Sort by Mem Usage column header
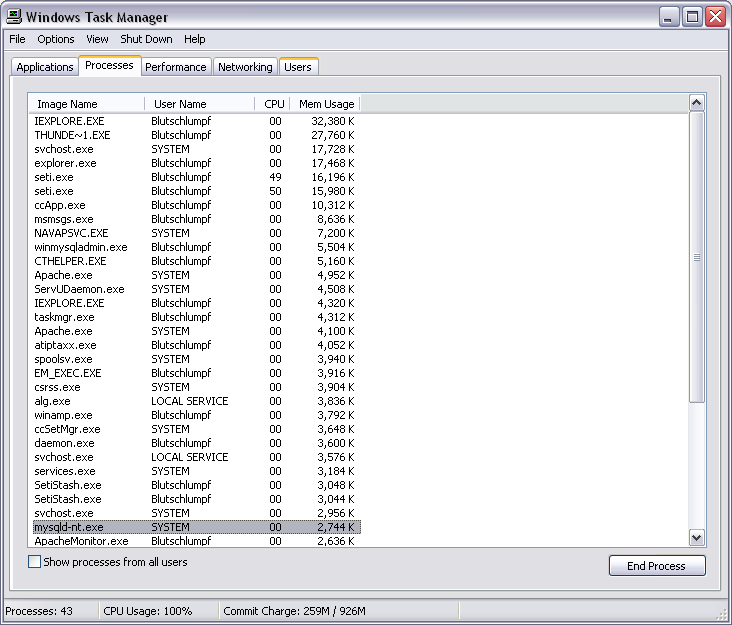732x625 pixels. [x=325, y=104]
